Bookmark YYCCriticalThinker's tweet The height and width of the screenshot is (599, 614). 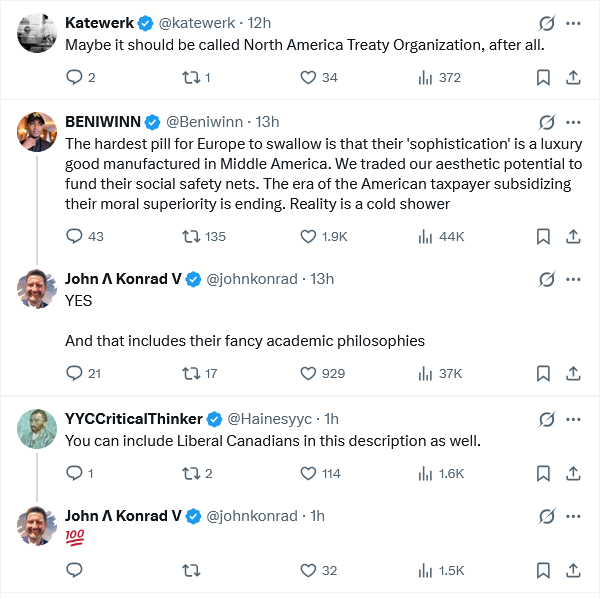point(543,473)
